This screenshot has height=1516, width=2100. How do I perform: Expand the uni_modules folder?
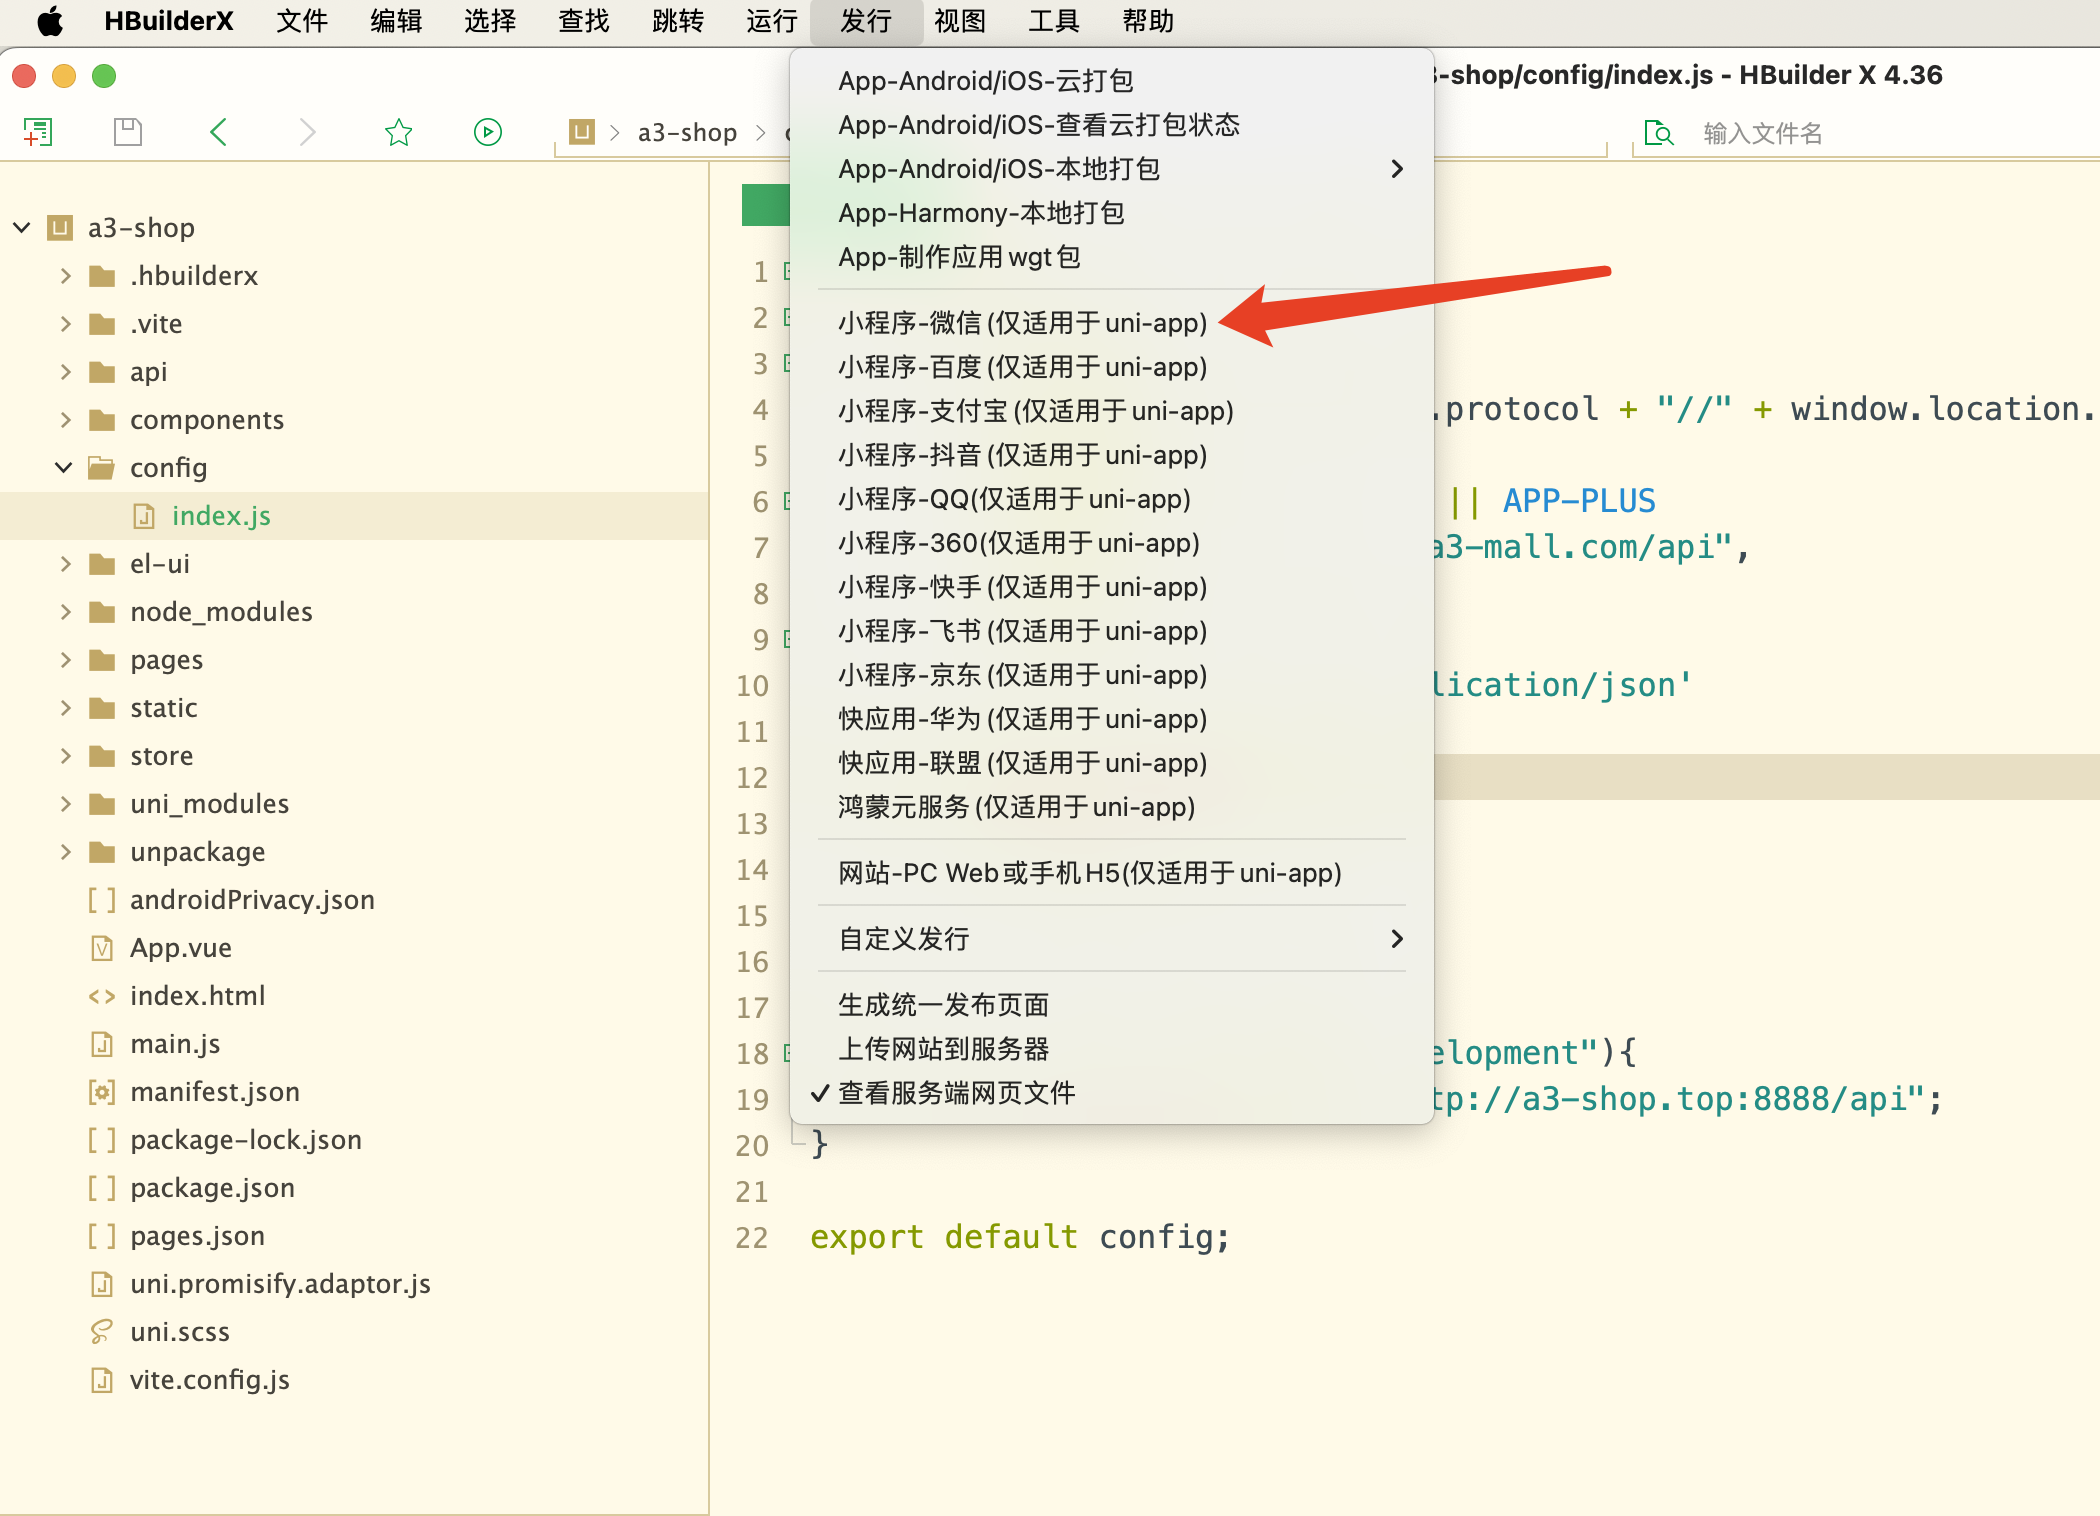(x=66, y=804)
